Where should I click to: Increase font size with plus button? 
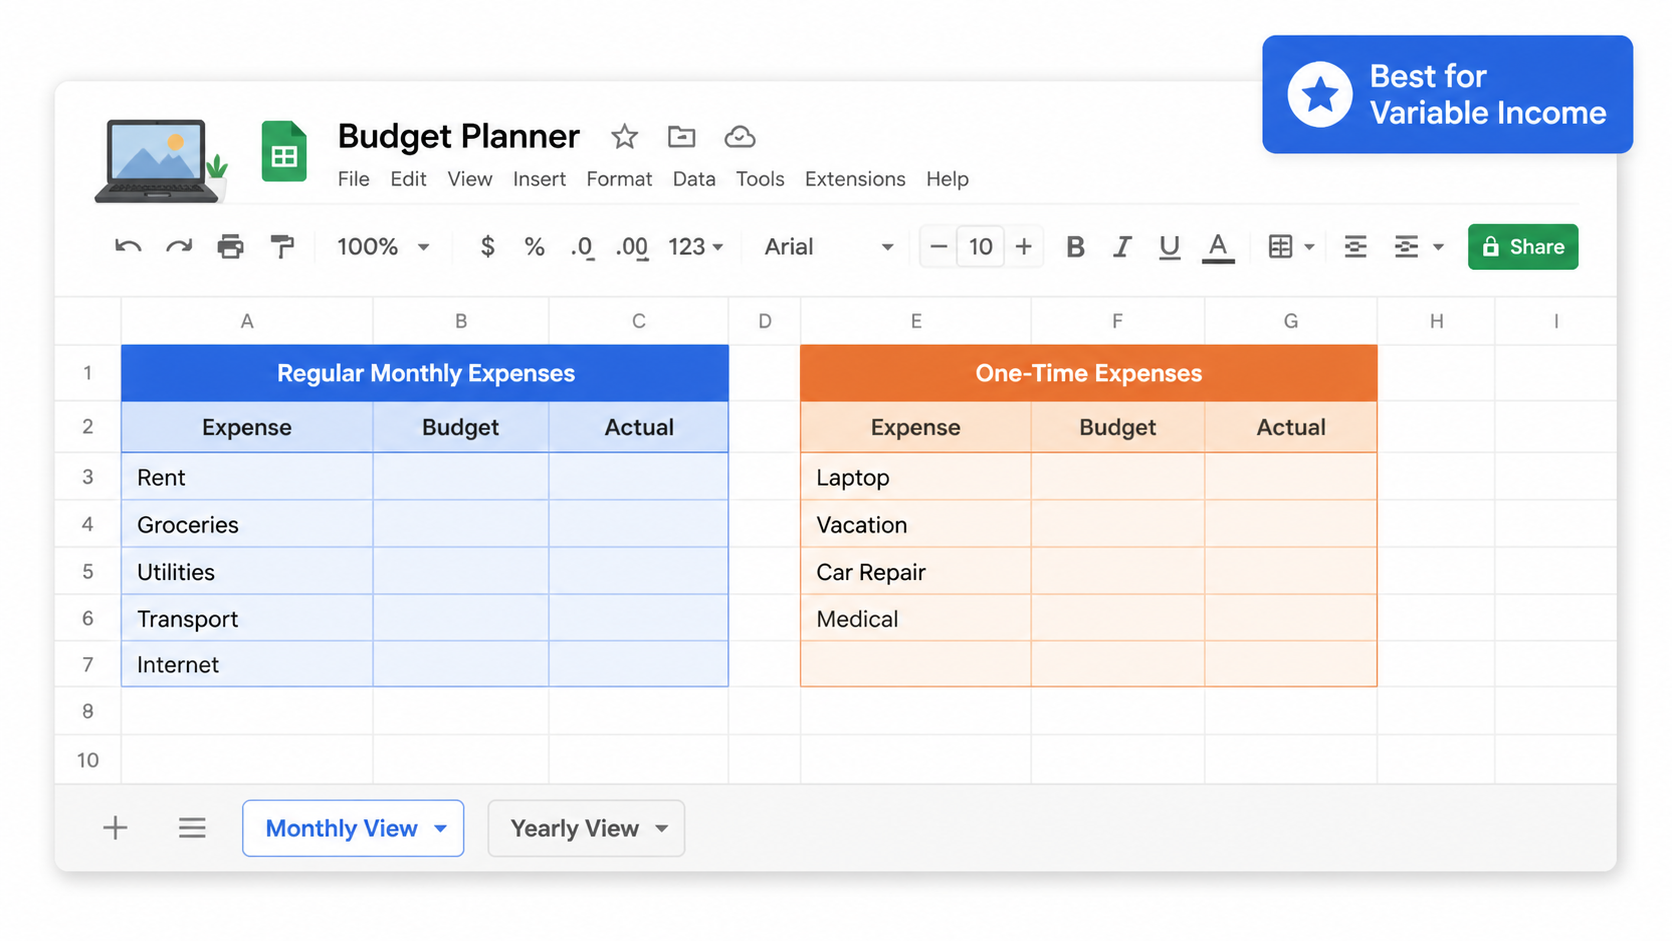click(1023, 246)
